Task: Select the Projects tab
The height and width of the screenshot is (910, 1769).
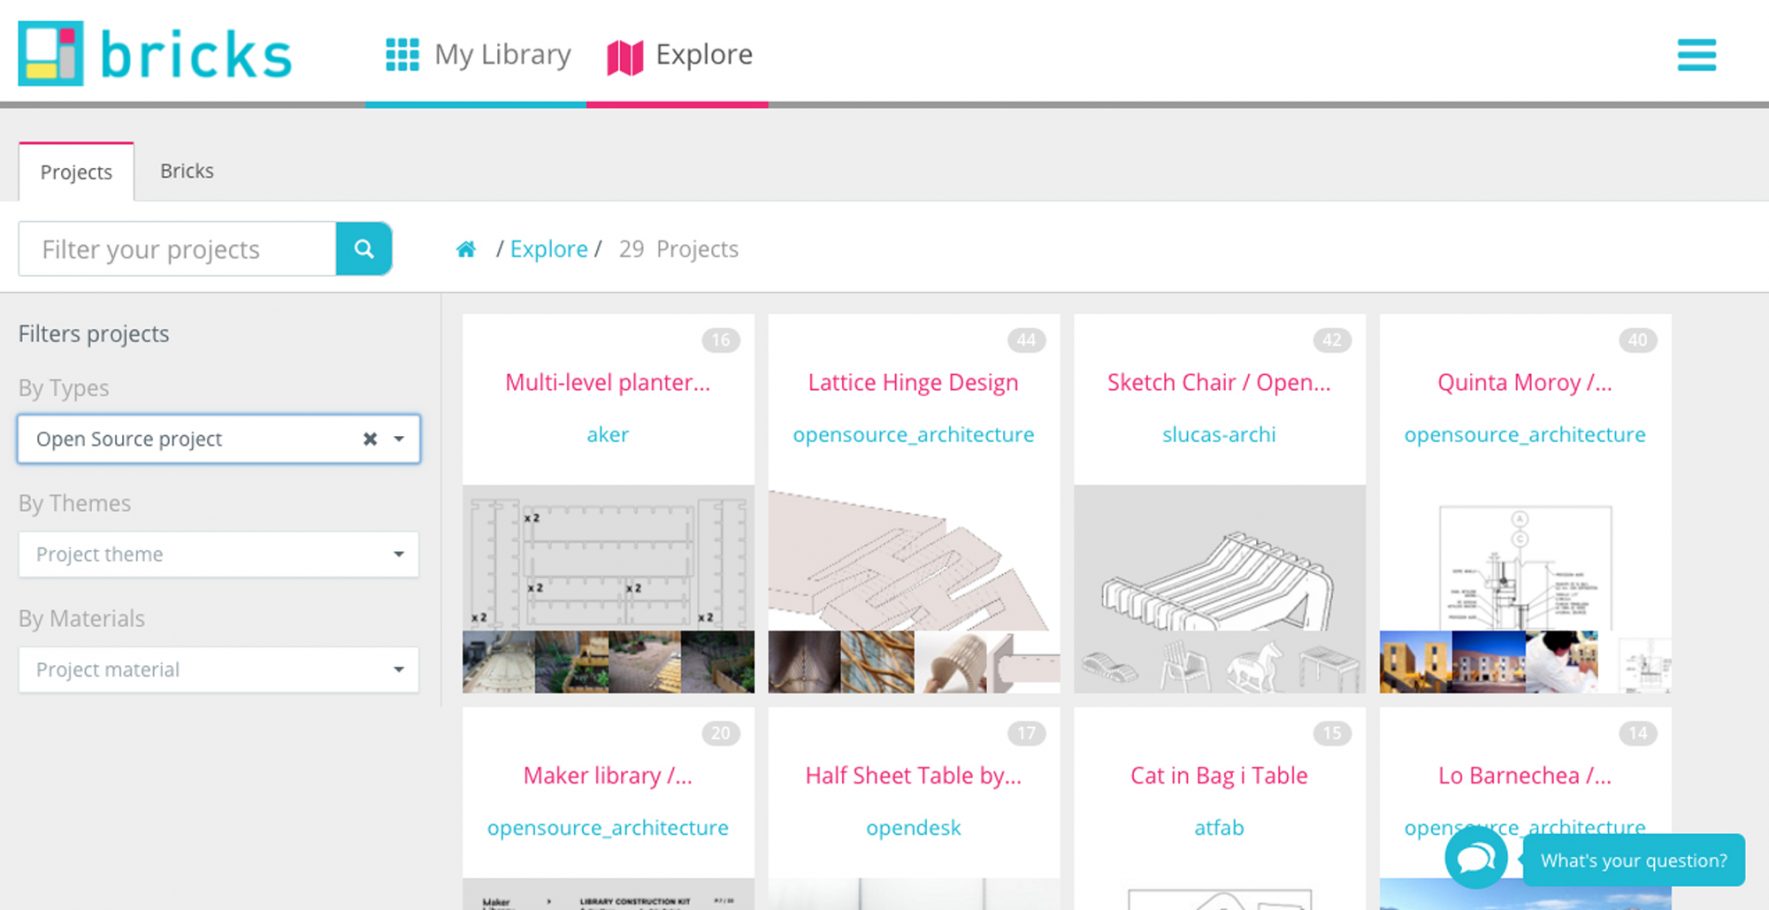Action: coord(76,172)
